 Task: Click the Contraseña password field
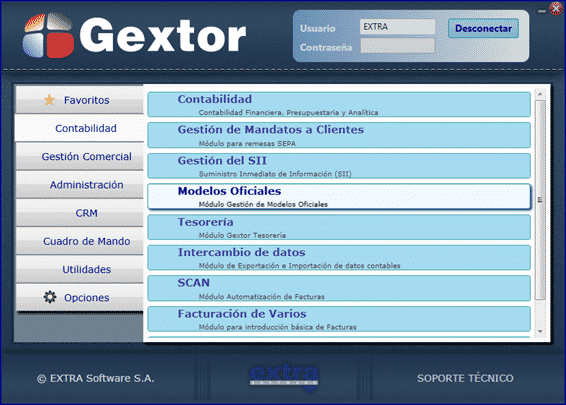[x=397, y=46]
